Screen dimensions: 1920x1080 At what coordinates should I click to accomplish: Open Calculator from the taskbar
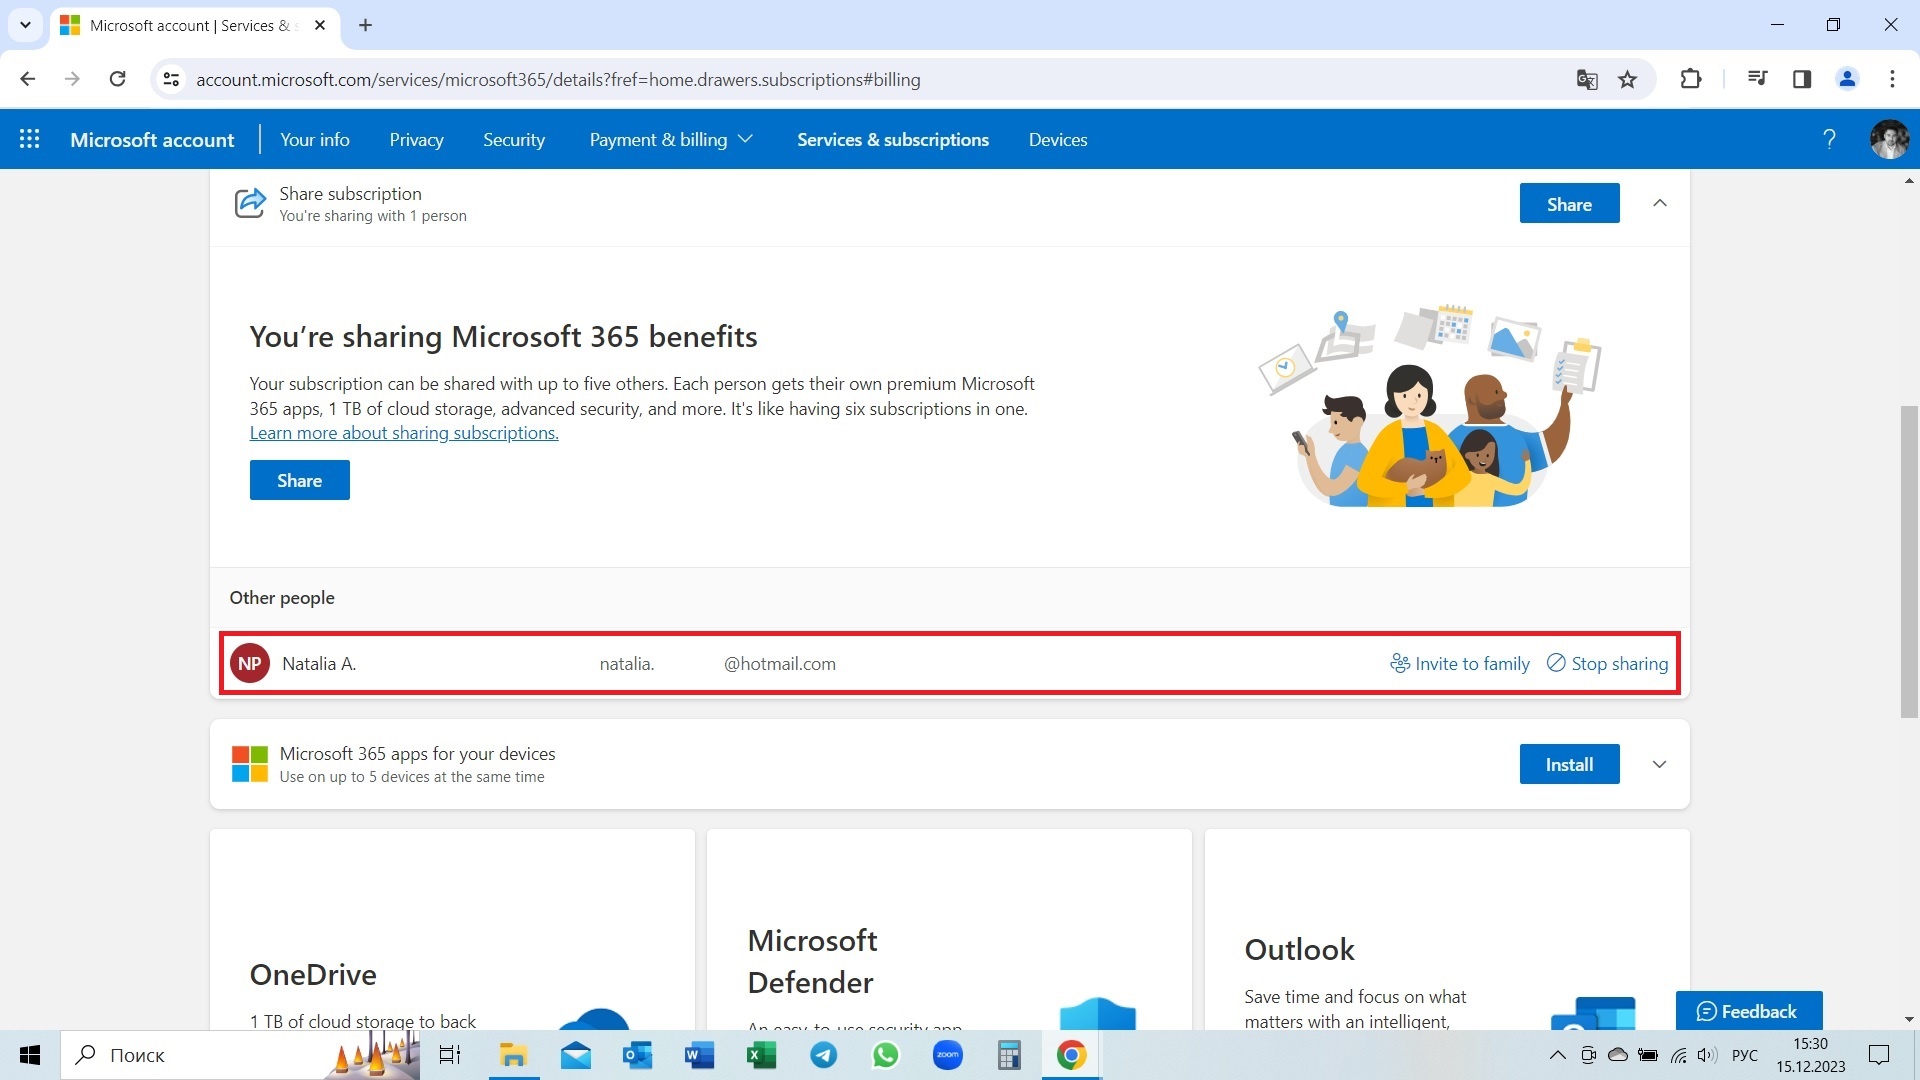pos(1009,1055)
